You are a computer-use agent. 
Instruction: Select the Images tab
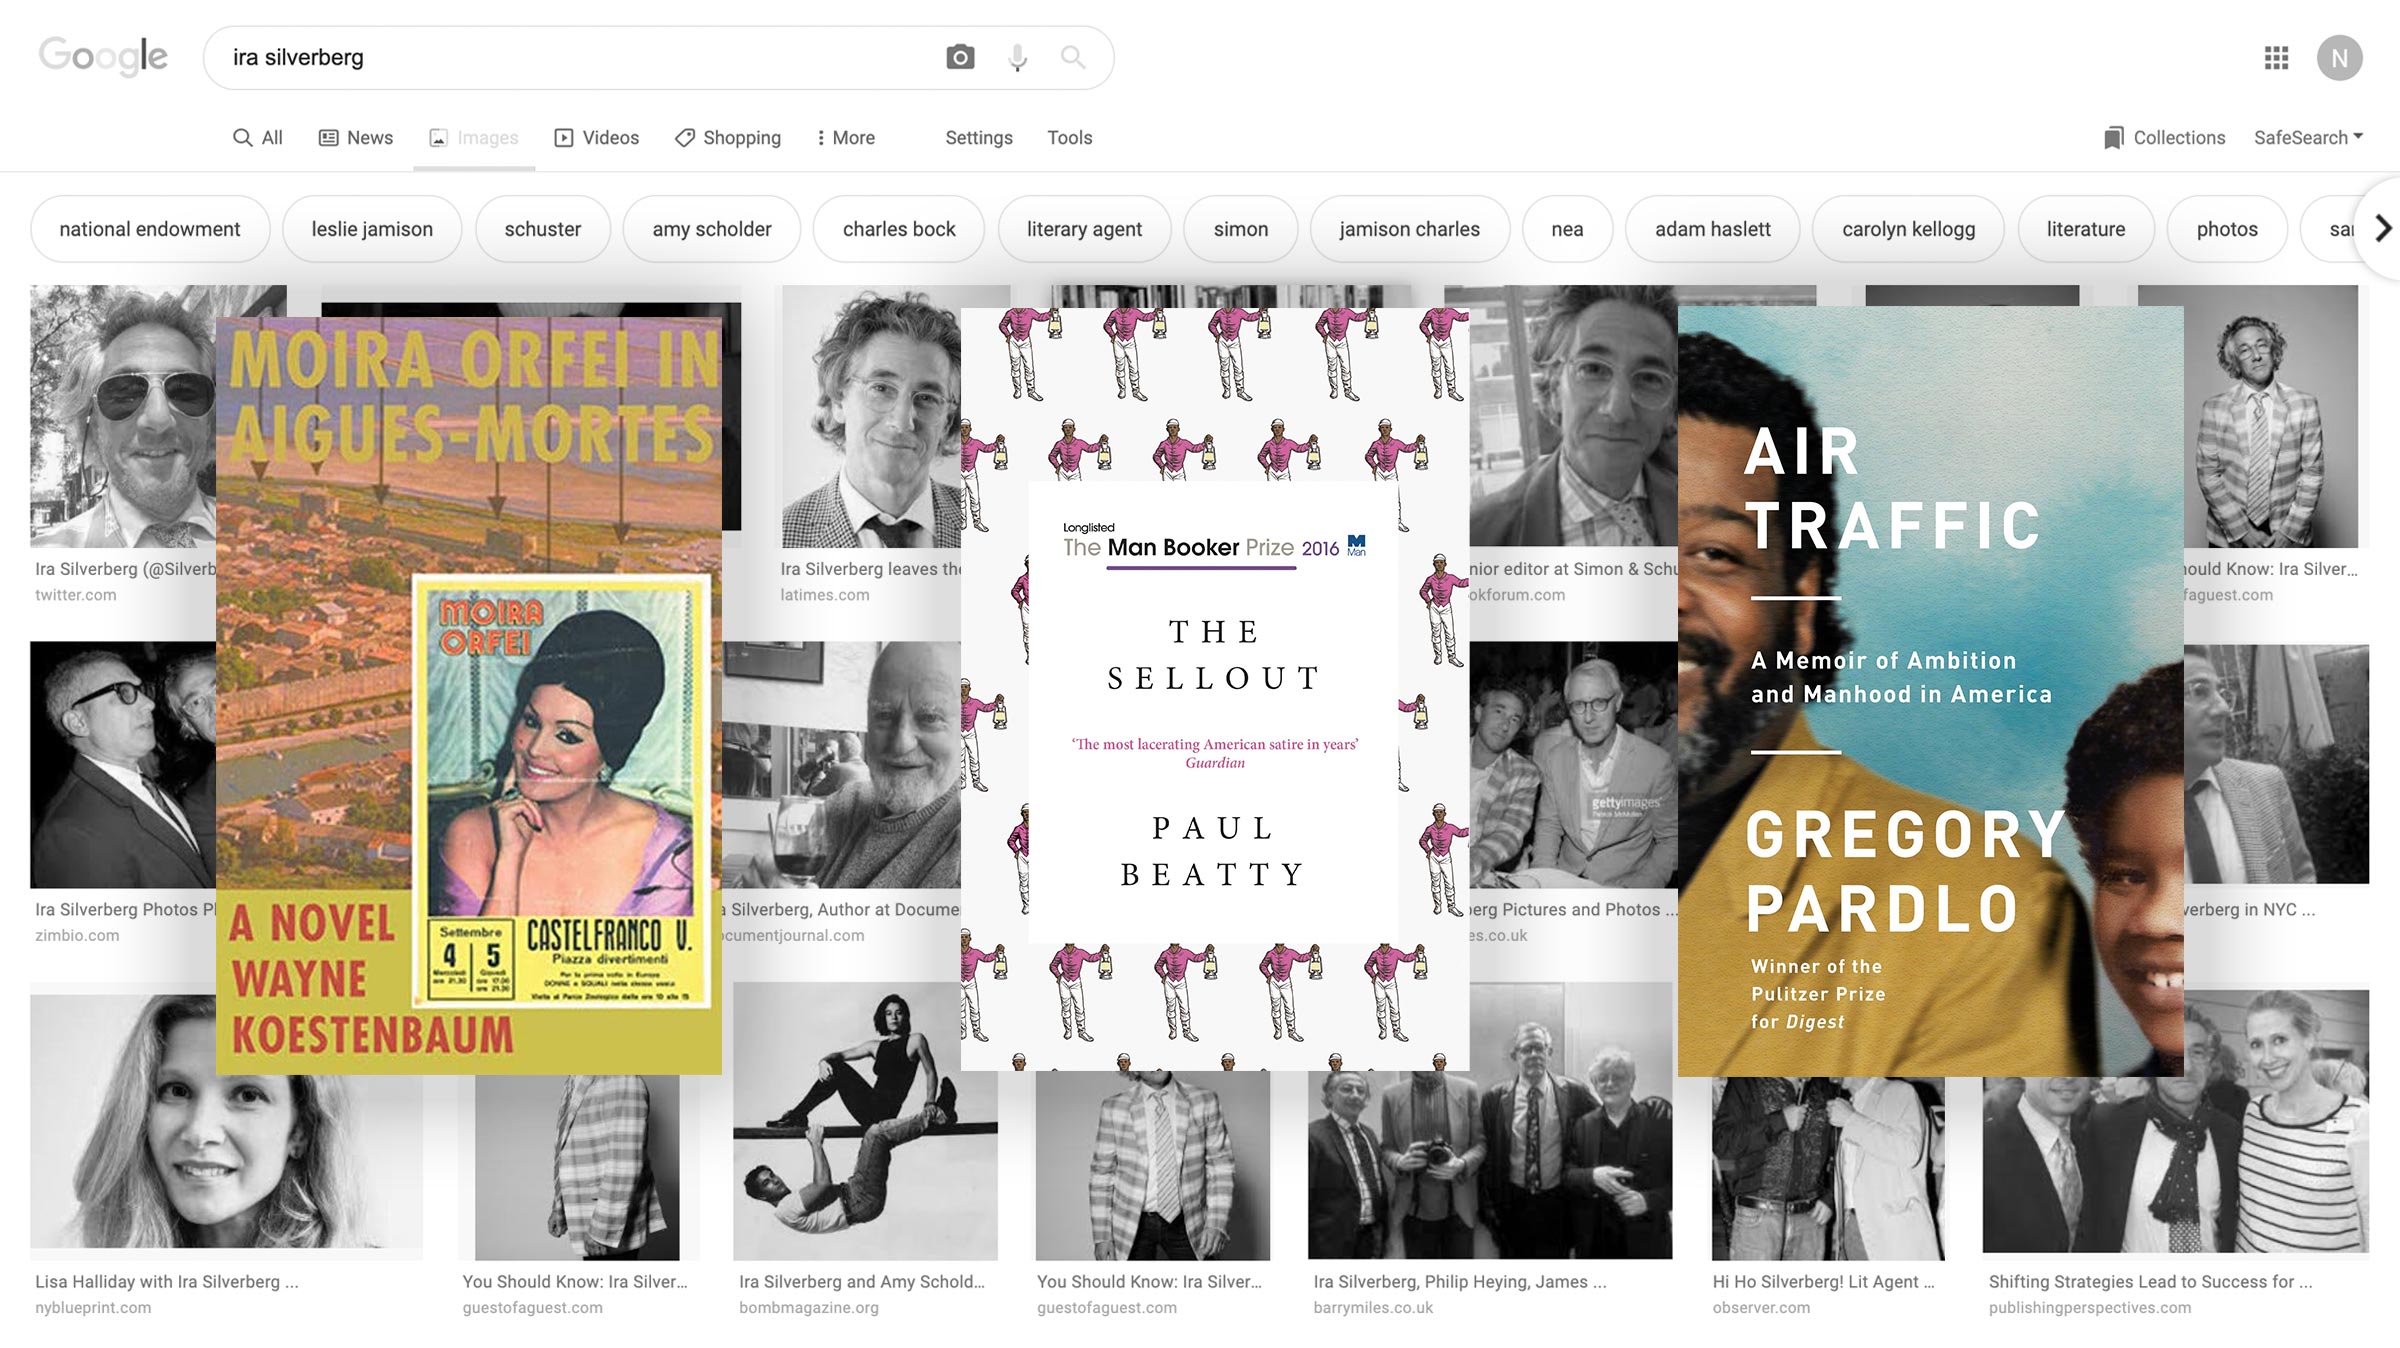(474, 138)
